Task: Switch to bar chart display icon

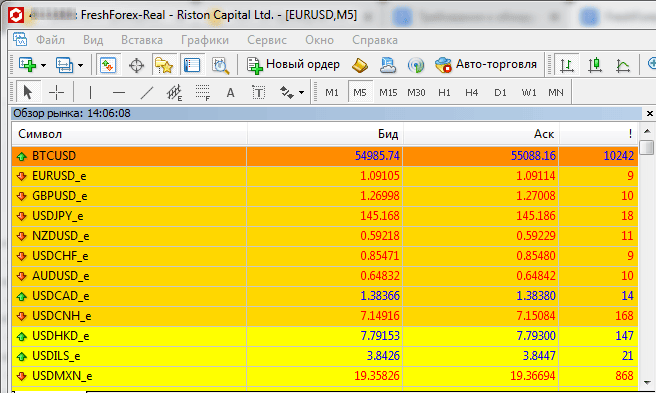Action: click(x=567, y=65)
